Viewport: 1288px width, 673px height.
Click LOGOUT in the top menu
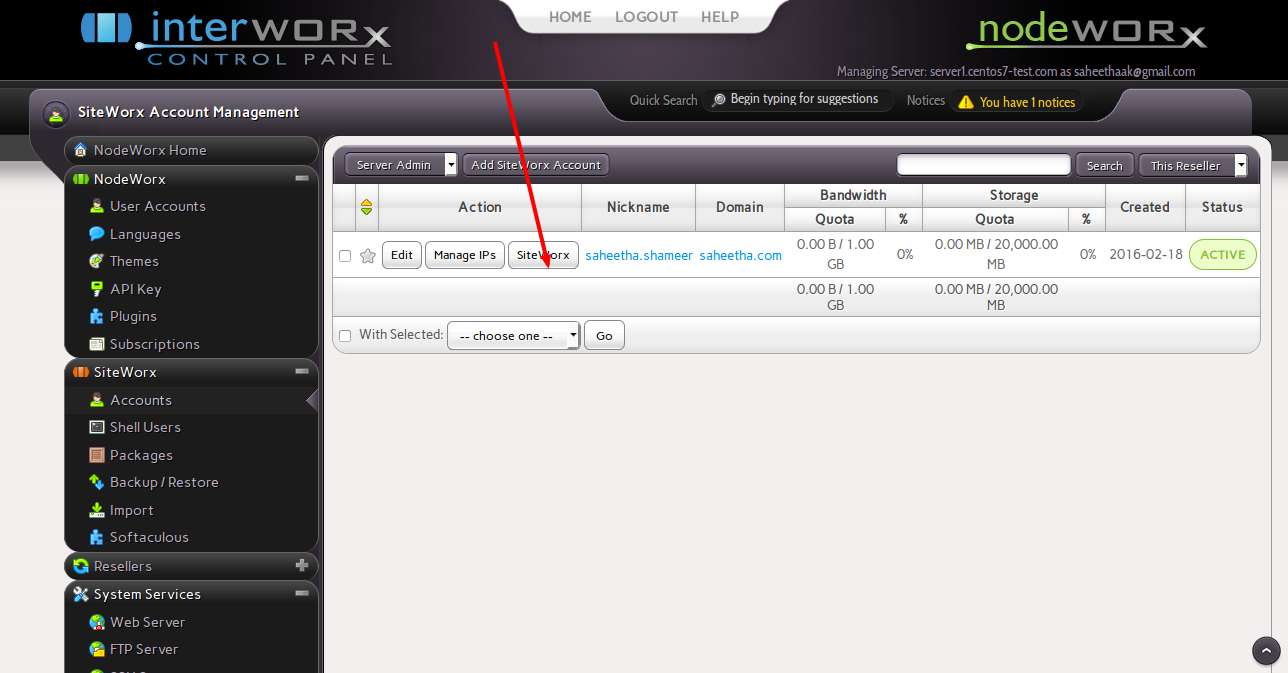[x=646, y=17]
